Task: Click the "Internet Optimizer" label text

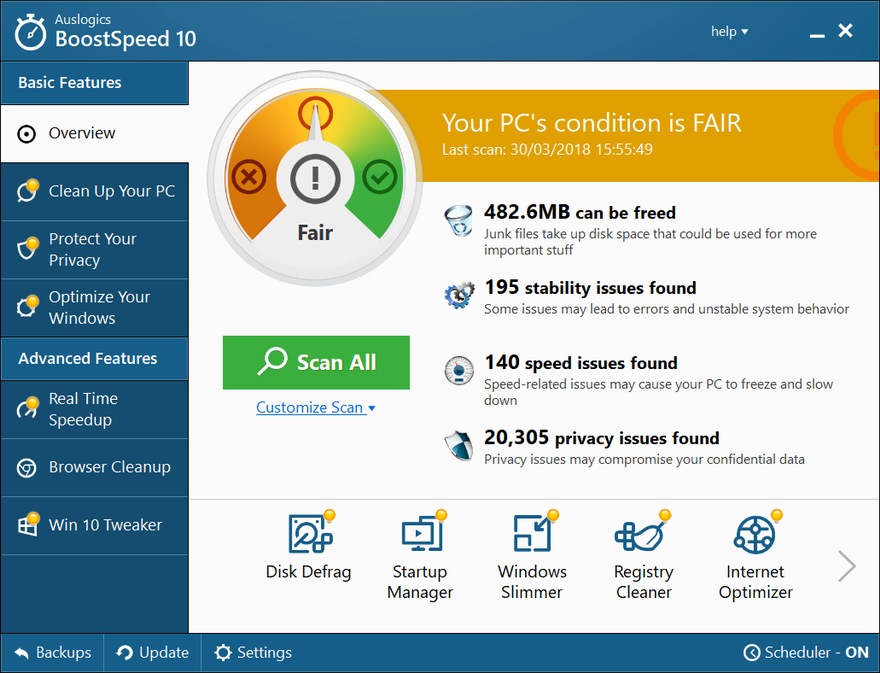Action: click(755, 582)
